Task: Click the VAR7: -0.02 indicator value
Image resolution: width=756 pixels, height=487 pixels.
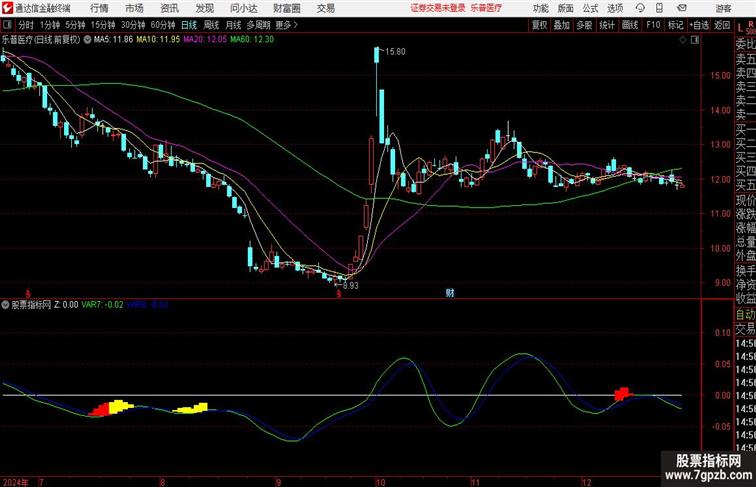Action: click(x=102, y=305)
